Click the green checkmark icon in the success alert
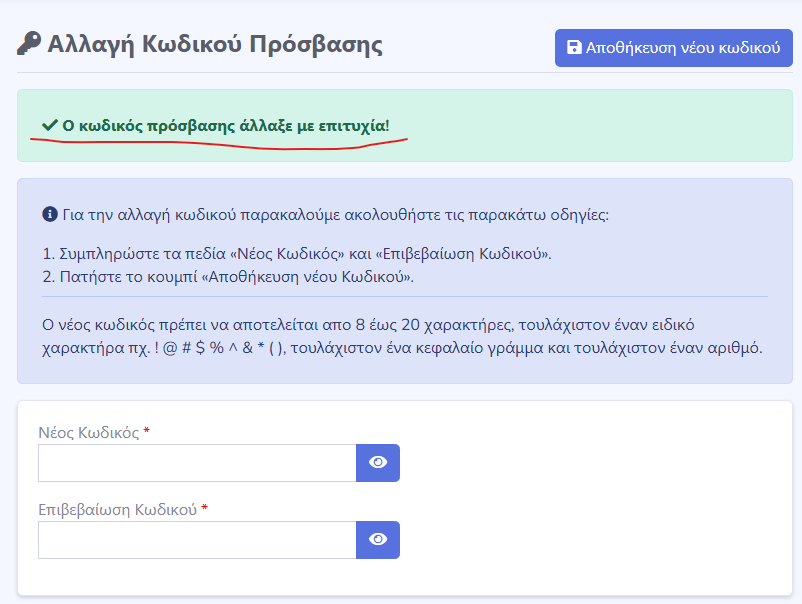Screen dimensions: 802x604 click(x=49, y=126)
